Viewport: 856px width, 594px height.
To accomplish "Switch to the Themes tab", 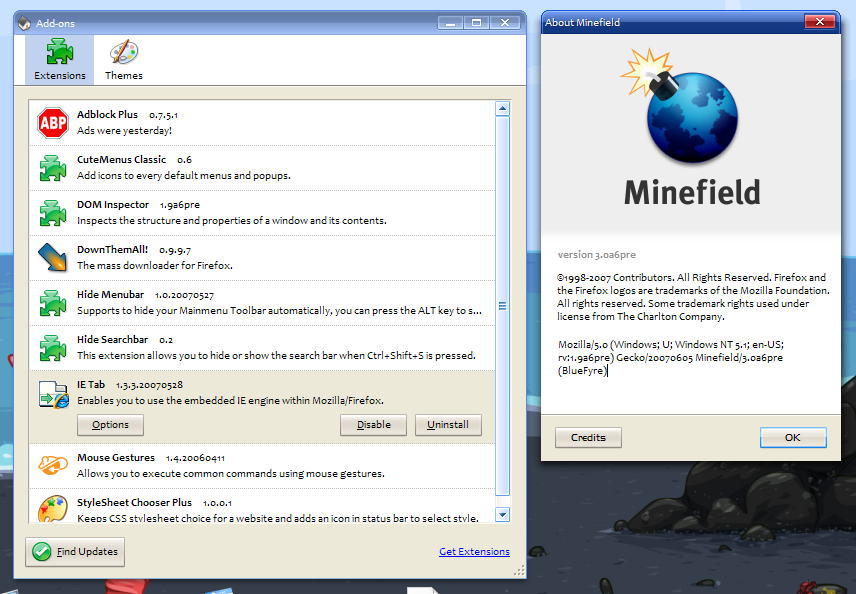I will click(123, 60).
